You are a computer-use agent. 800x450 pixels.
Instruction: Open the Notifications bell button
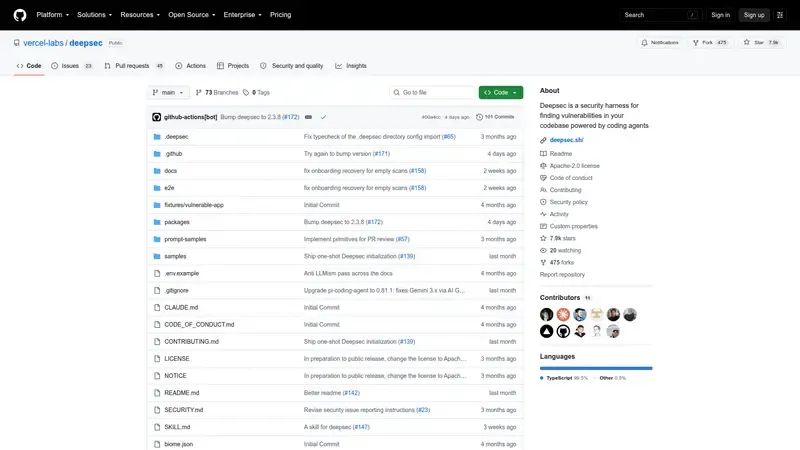[660, 43]
